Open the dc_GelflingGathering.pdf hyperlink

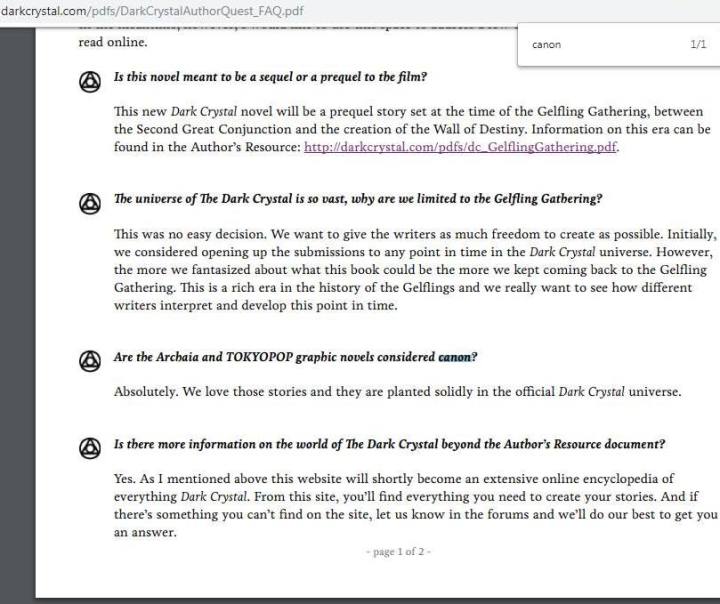tap(460, 147)
